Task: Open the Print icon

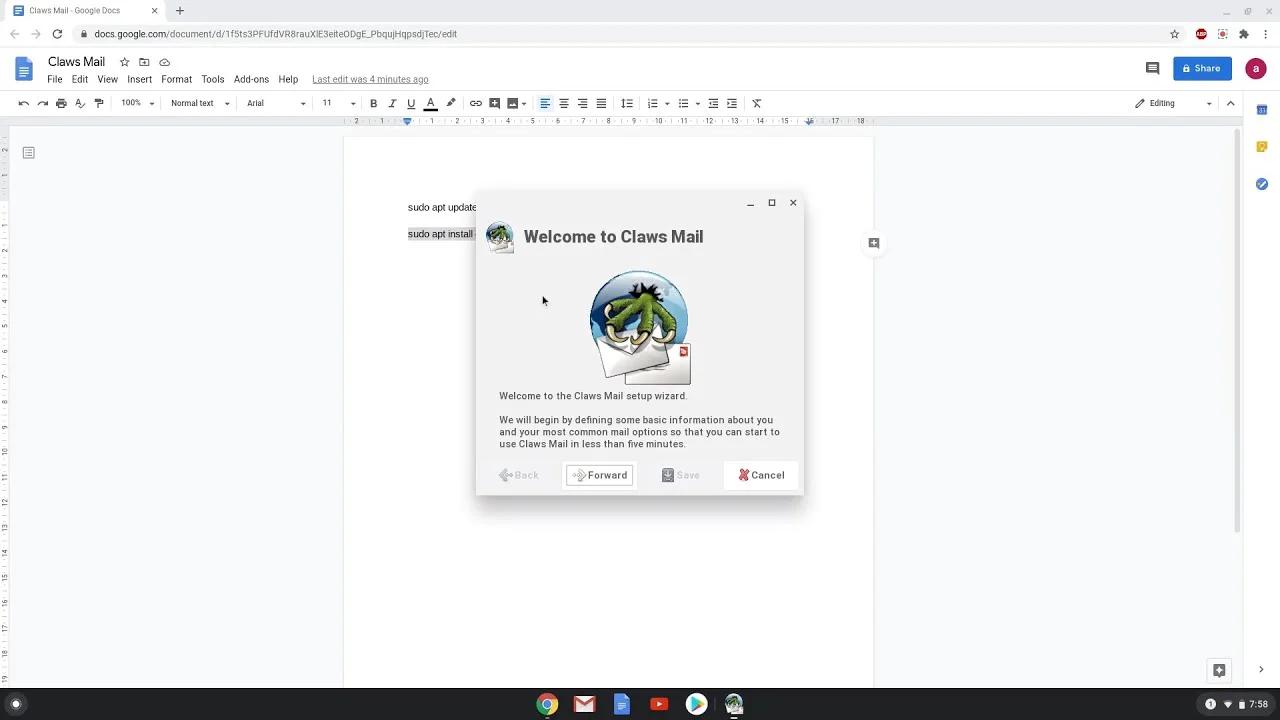Action: 61,103
